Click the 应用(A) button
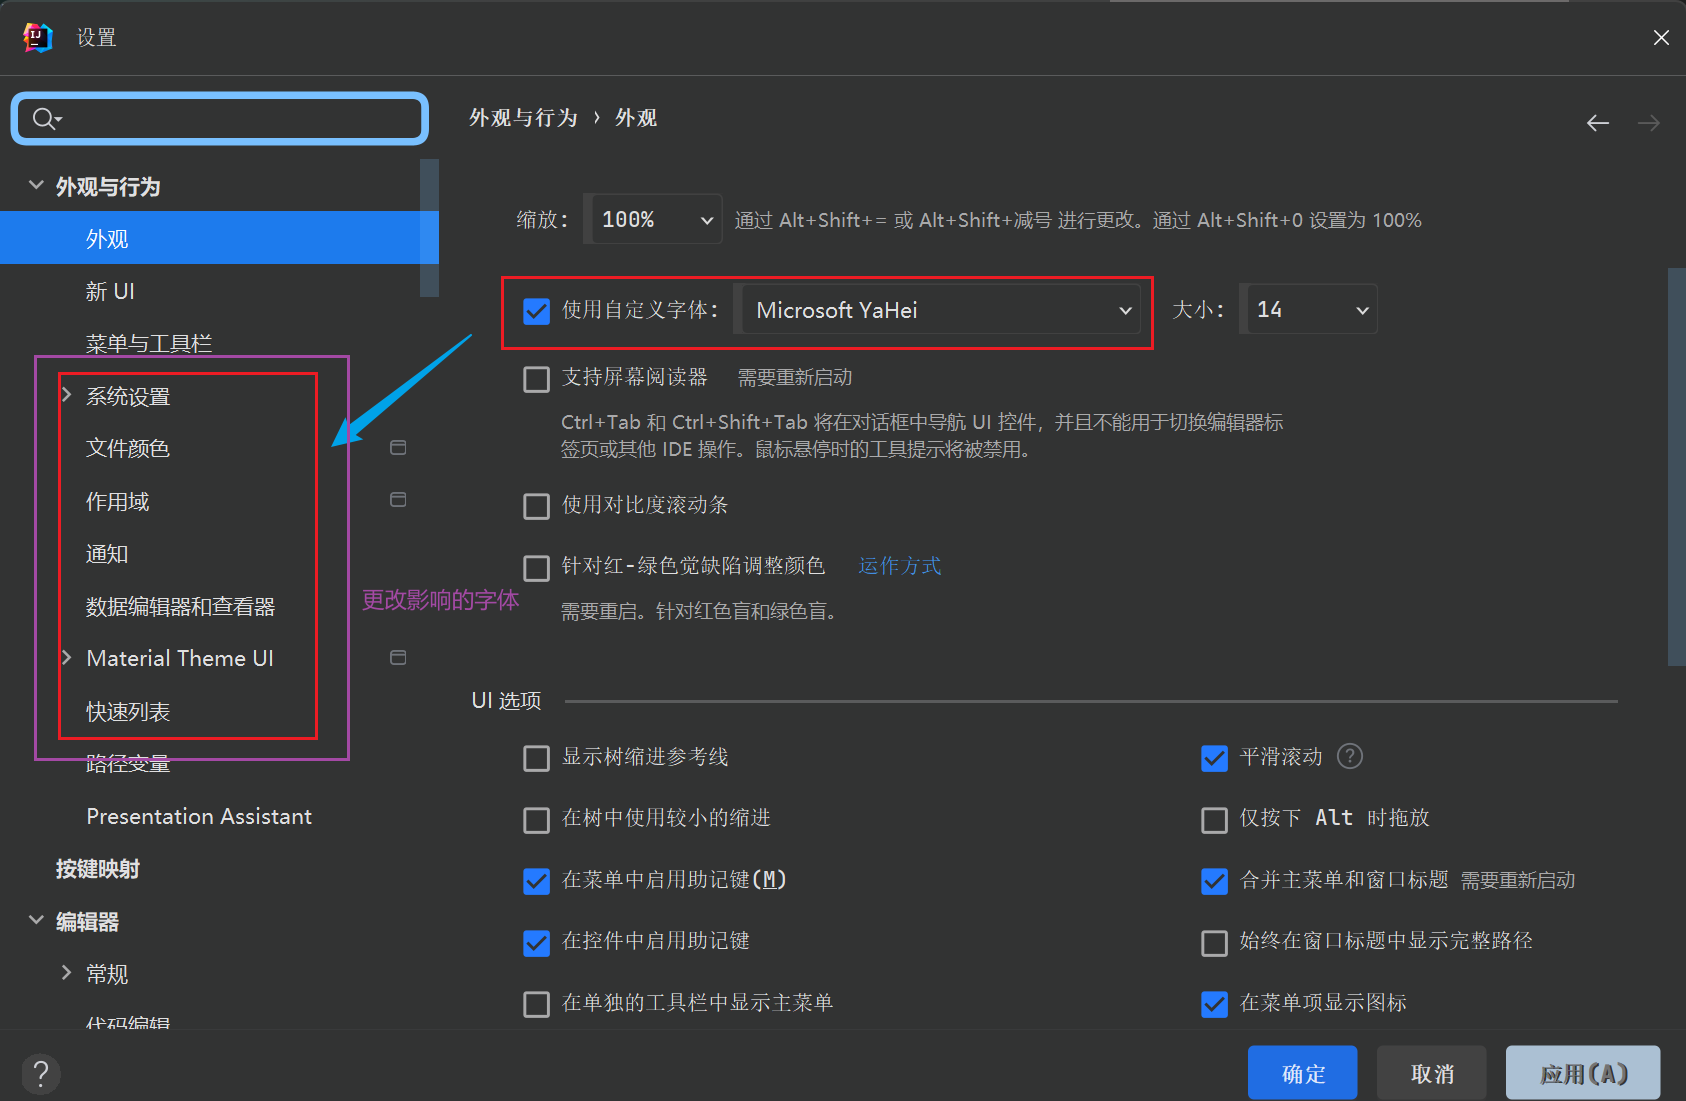 pos(1583,1073)
